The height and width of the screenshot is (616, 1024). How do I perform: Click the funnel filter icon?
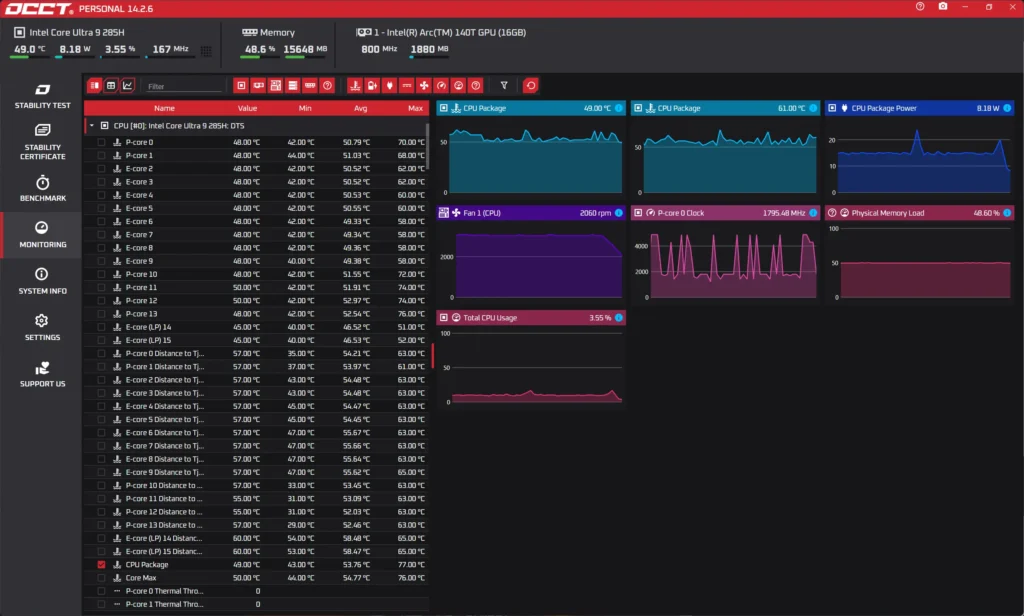pos(504,86)
